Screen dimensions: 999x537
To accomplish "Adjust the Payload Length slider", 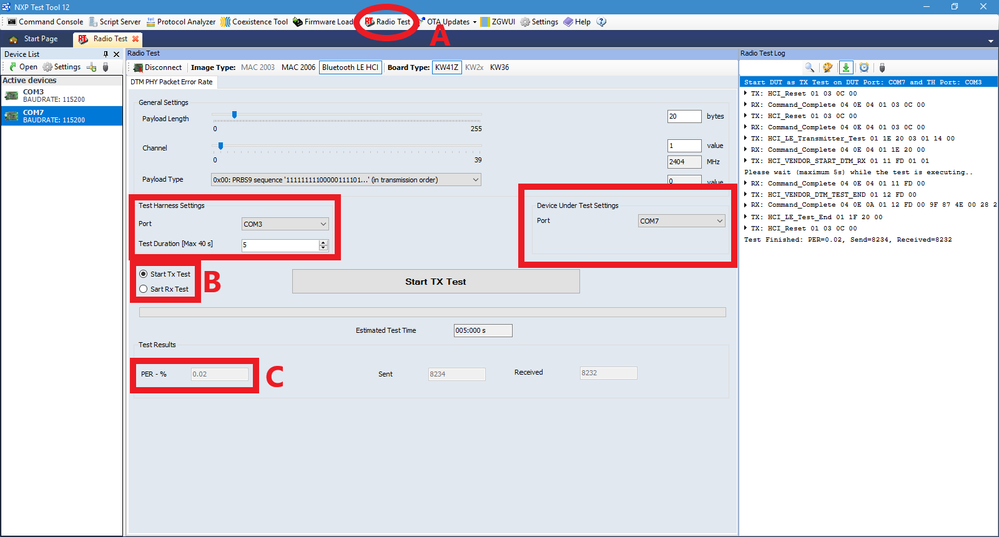I will pyautogui.click(x=234, y=115).
